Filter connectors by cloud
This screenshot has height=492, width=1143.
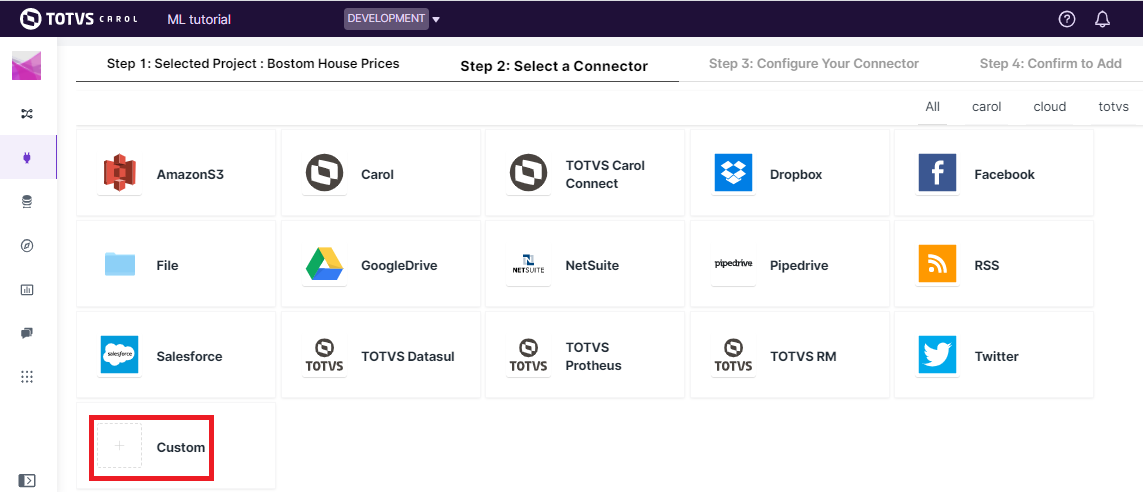(1050, 106)
